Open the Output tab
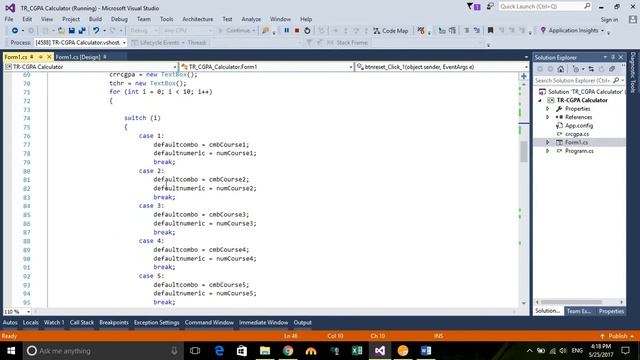 pyautogui.click(x=302, y=322)
